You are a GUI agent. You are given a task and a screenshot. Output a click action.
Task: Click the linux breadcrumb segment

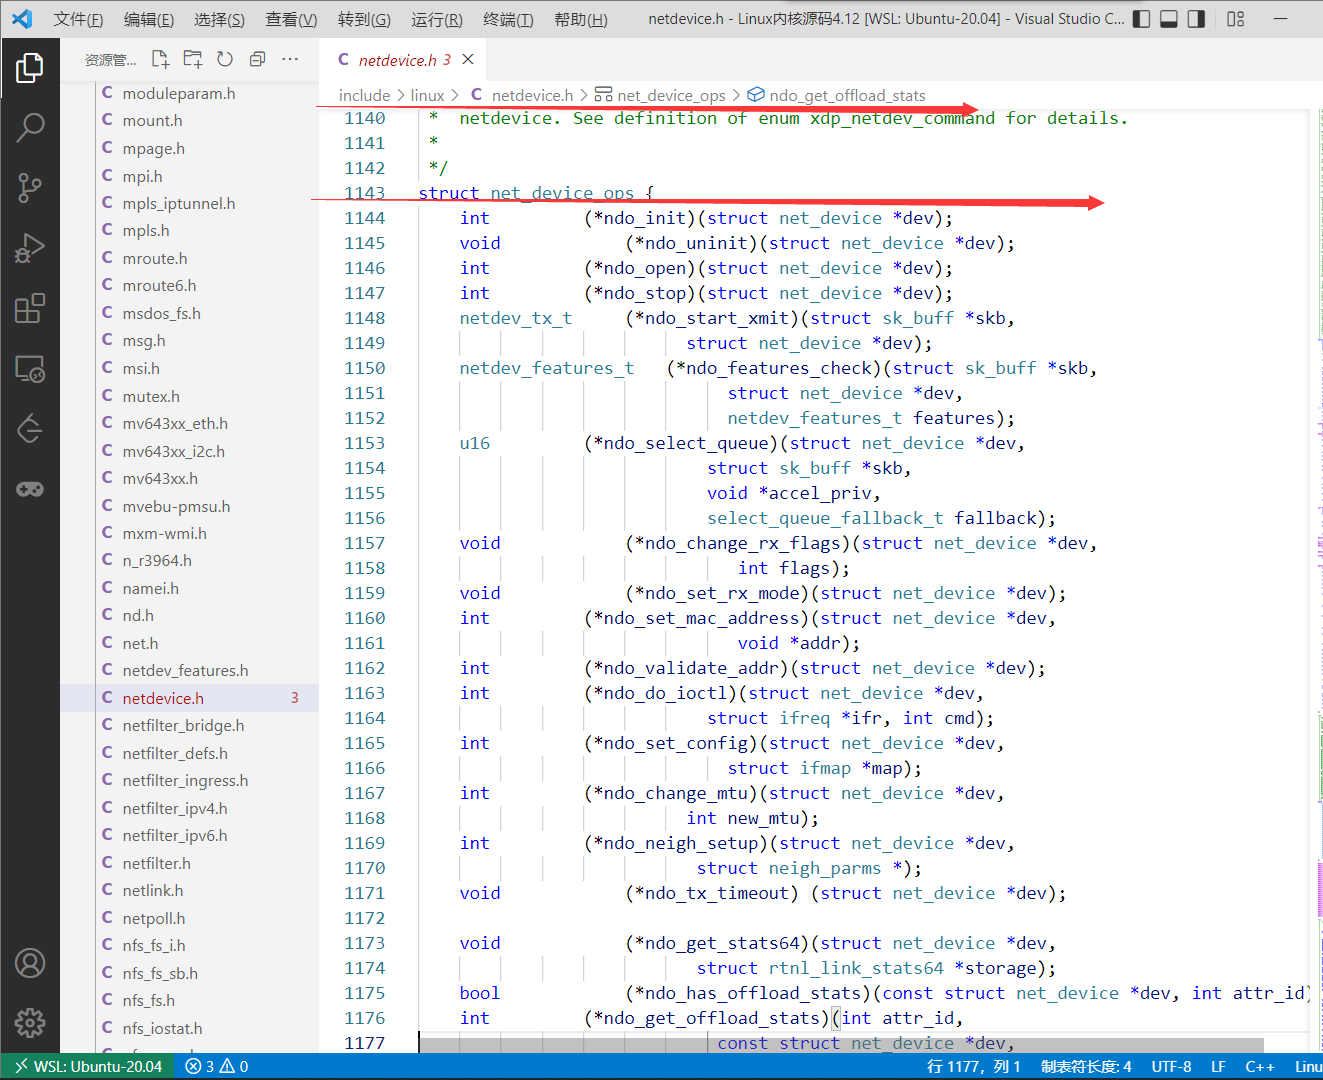click(x=427, y=95)
